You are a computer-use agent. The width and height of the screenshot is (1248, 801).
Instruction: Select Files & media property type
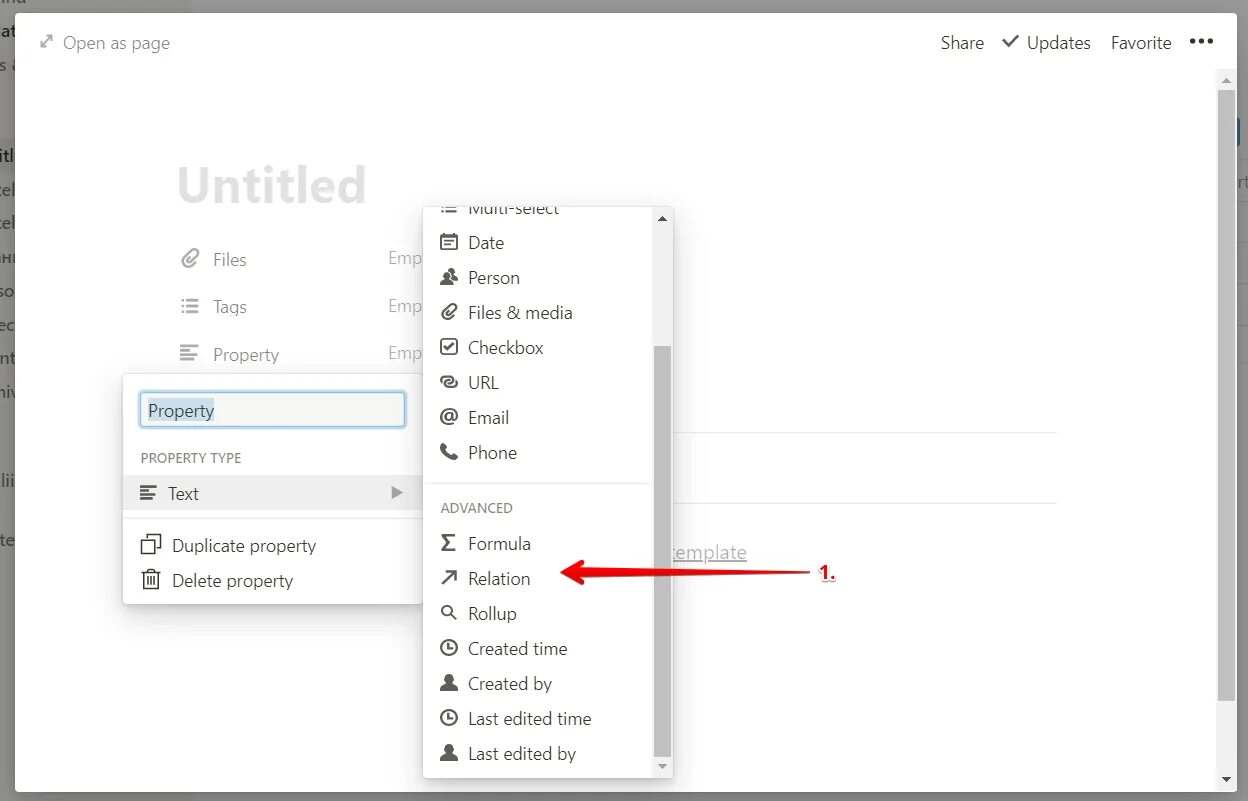[539, 312]
